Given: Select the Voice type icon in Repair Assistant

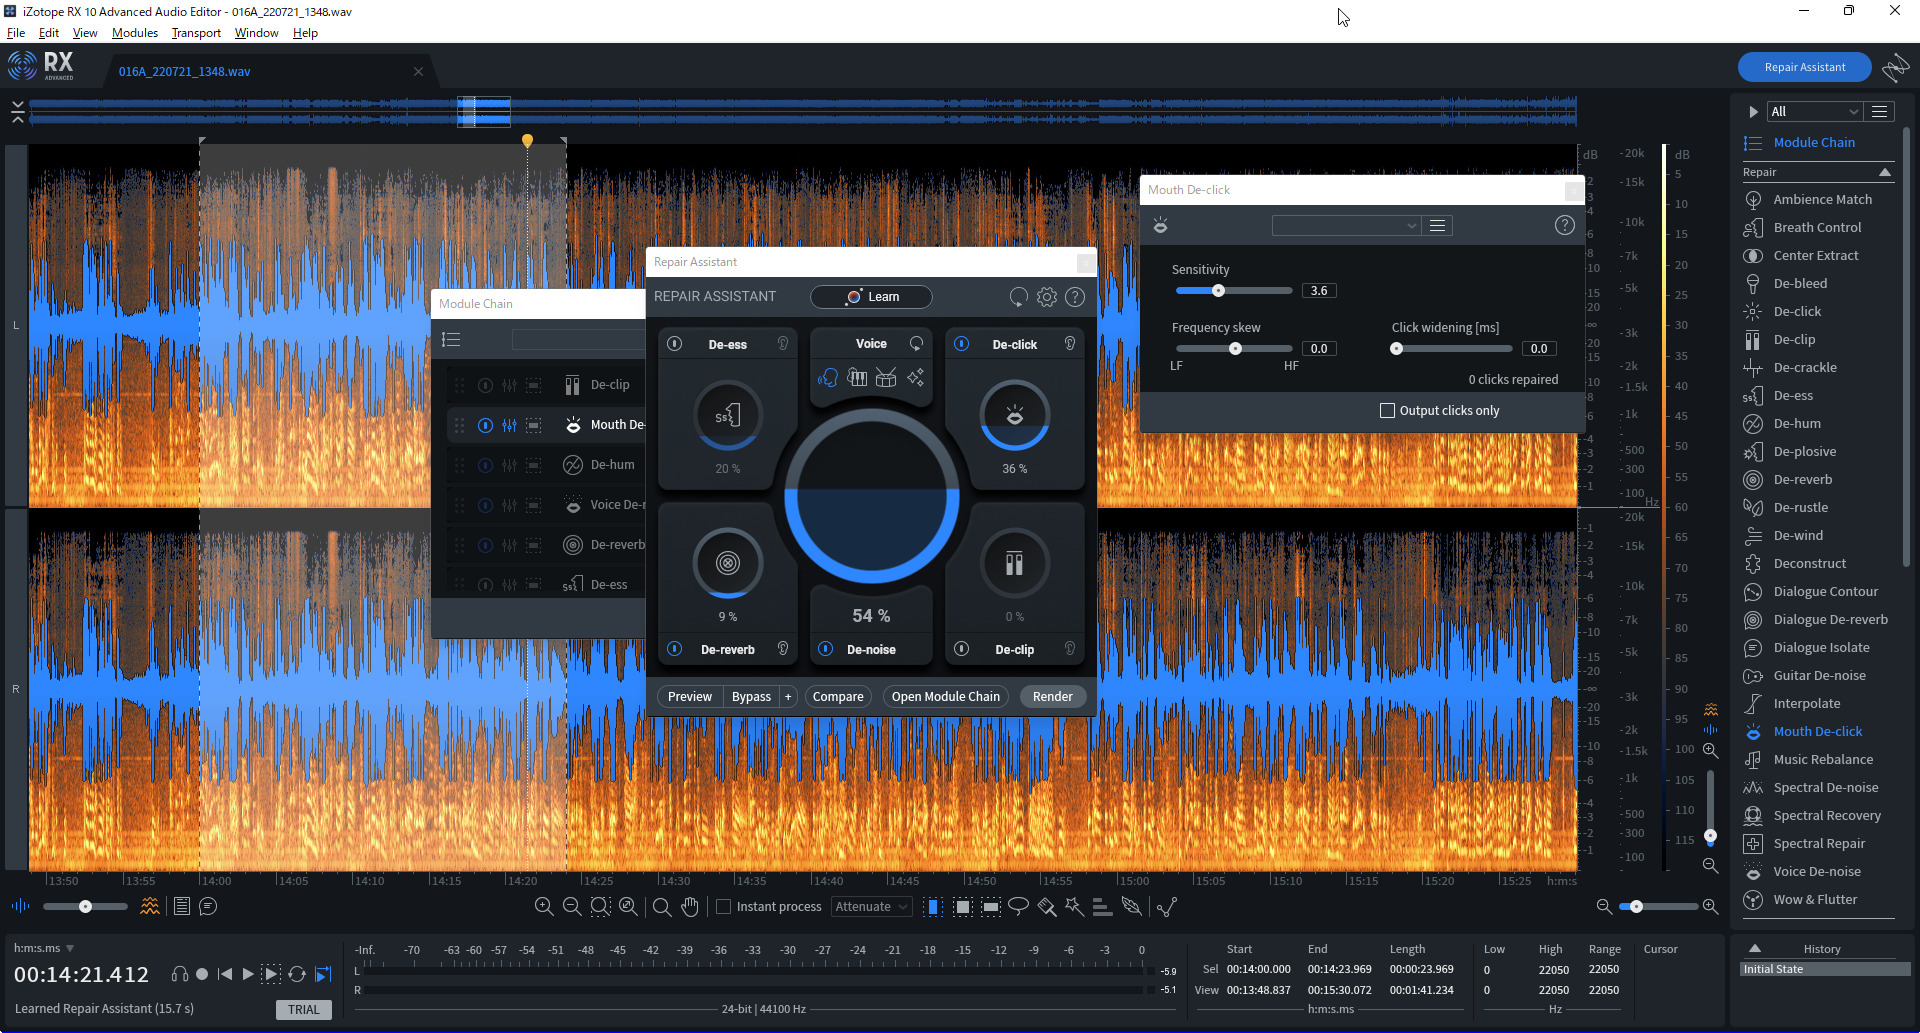Looking at the screenshot, I should point(828,378).
